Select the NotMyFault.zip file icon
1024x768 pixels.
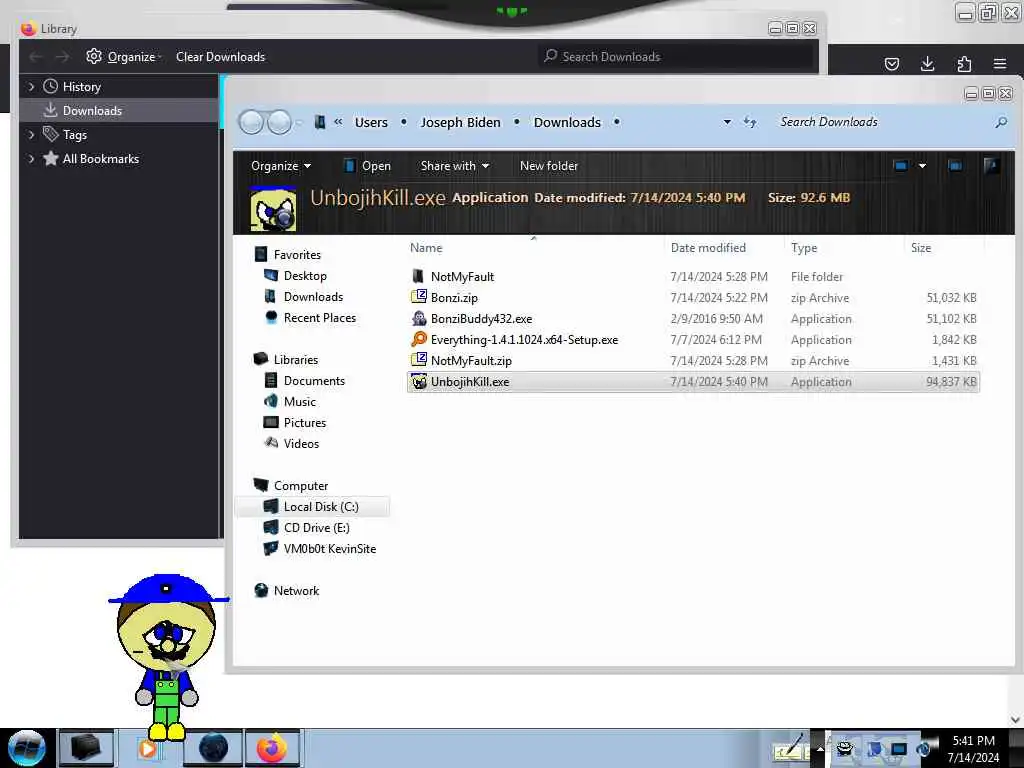click(419, 360)
